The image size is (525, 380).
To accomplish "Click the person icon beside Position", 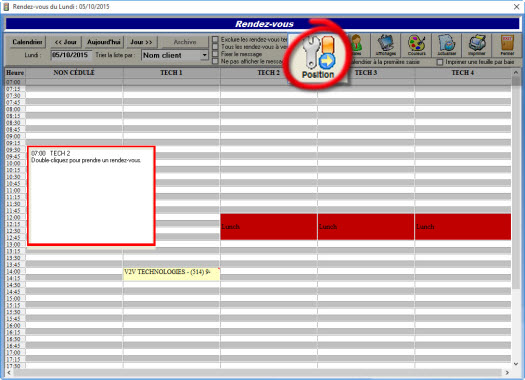I will pyautogui.click(x=357, y=45).
